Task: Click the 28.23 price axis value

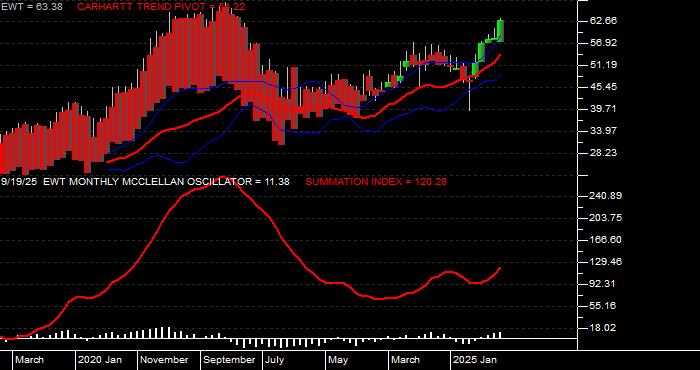Action: coord(603,153)
